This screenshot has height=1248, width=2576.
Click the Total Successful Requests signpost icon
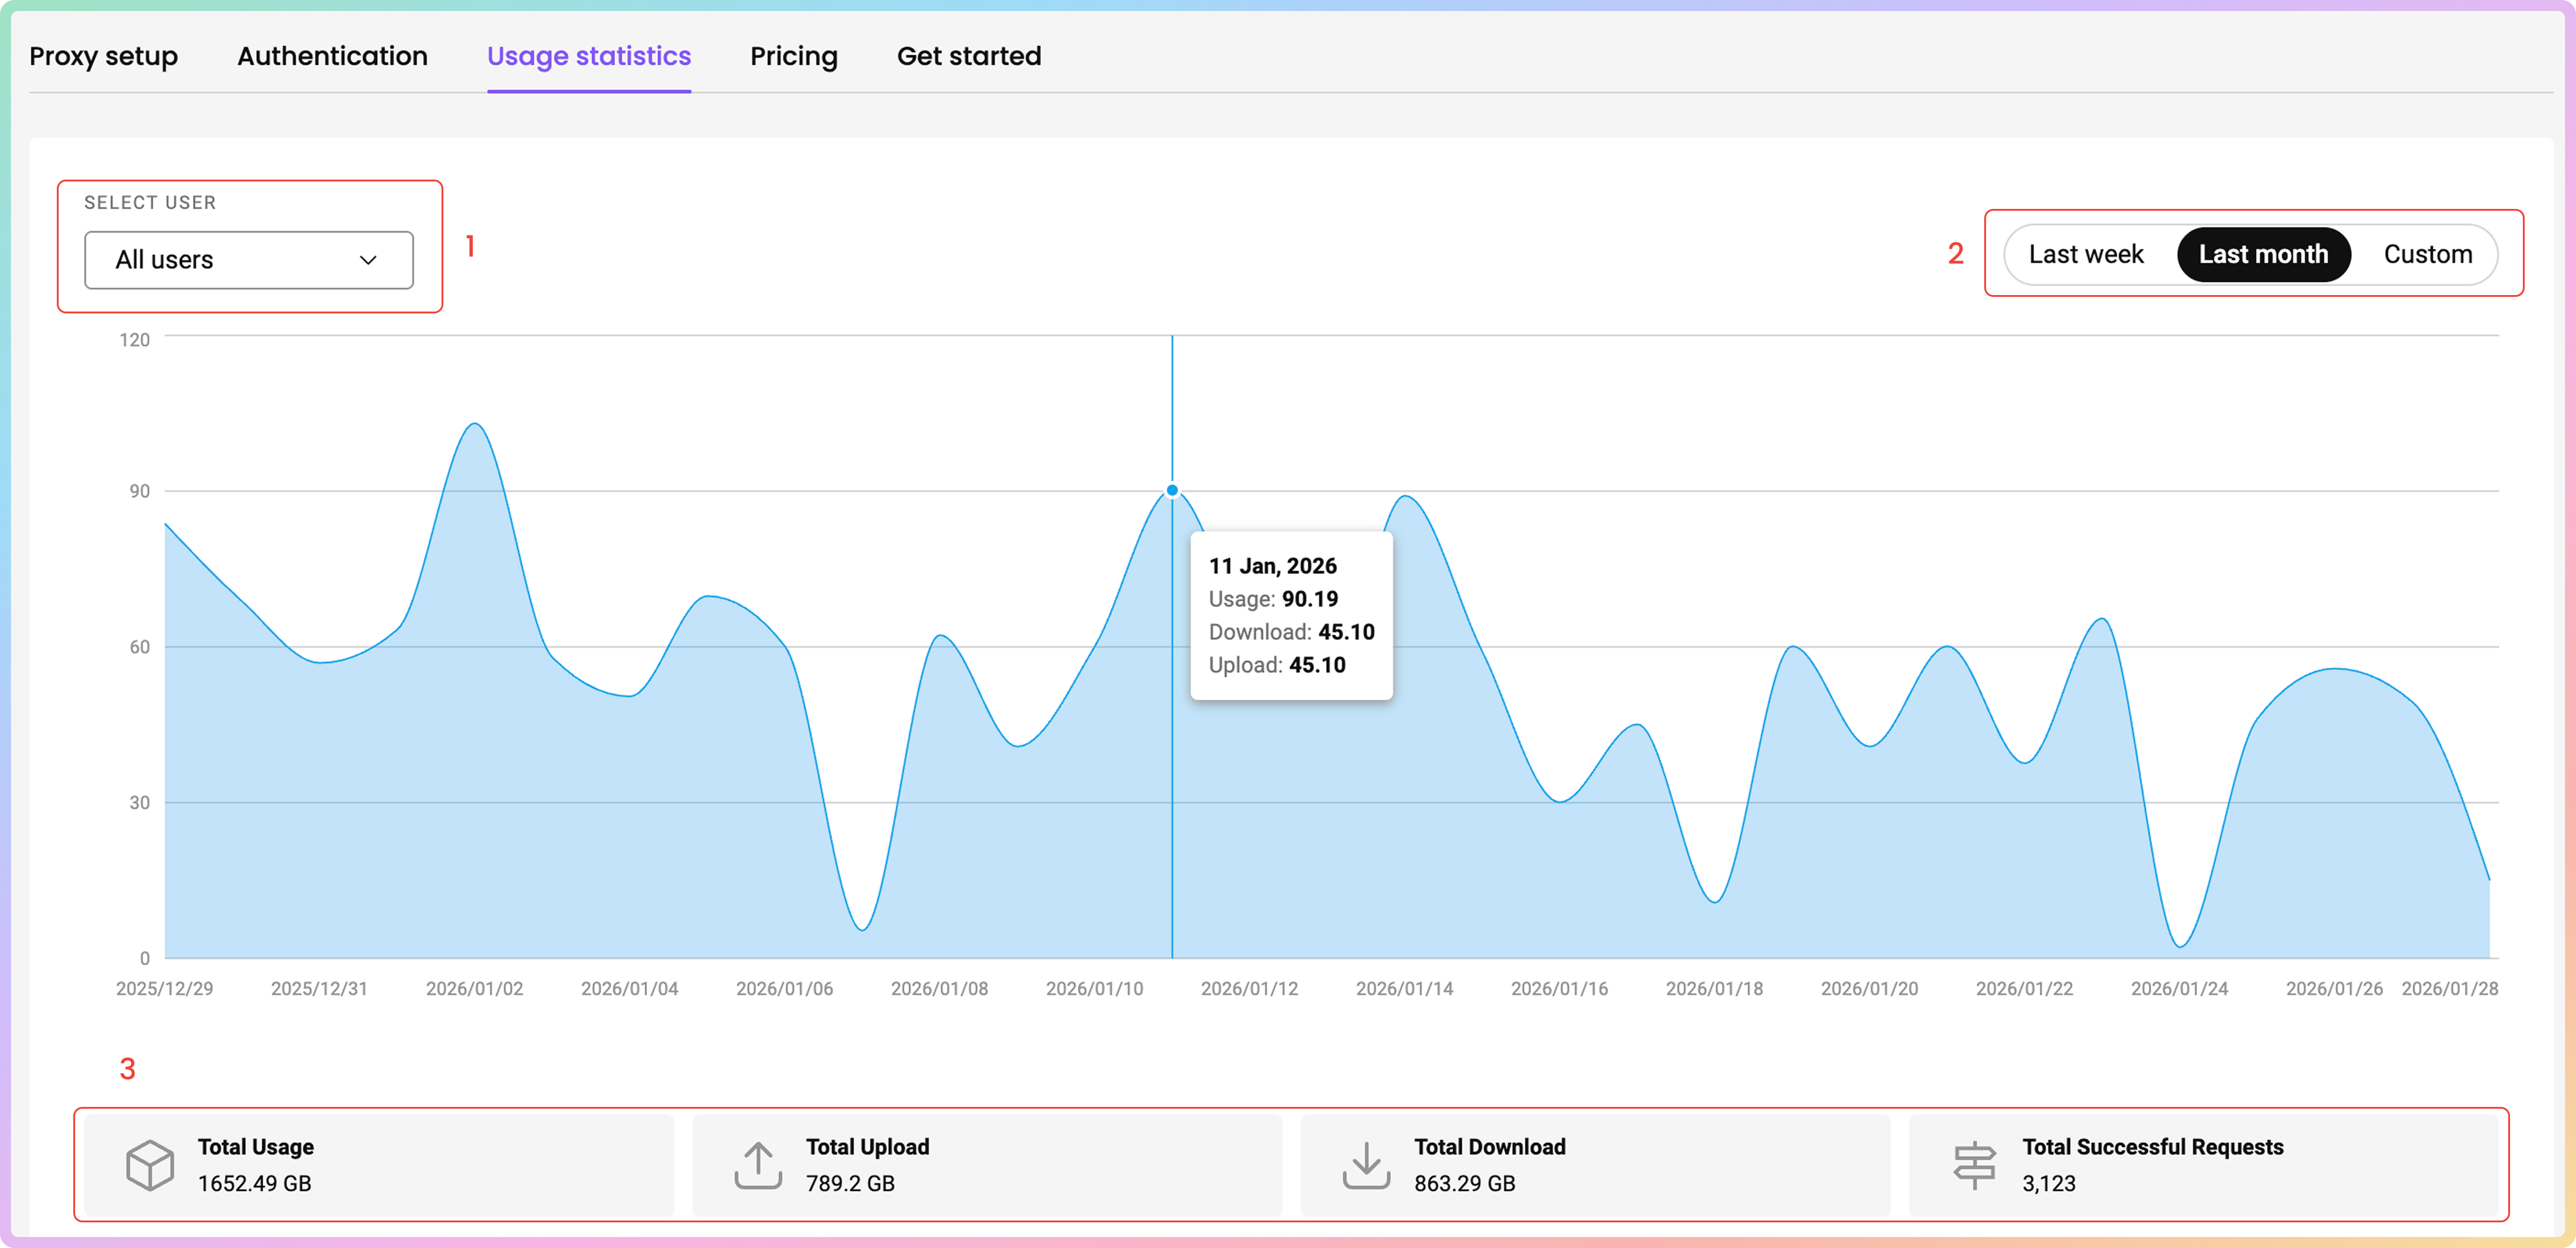point(1974,1165)
